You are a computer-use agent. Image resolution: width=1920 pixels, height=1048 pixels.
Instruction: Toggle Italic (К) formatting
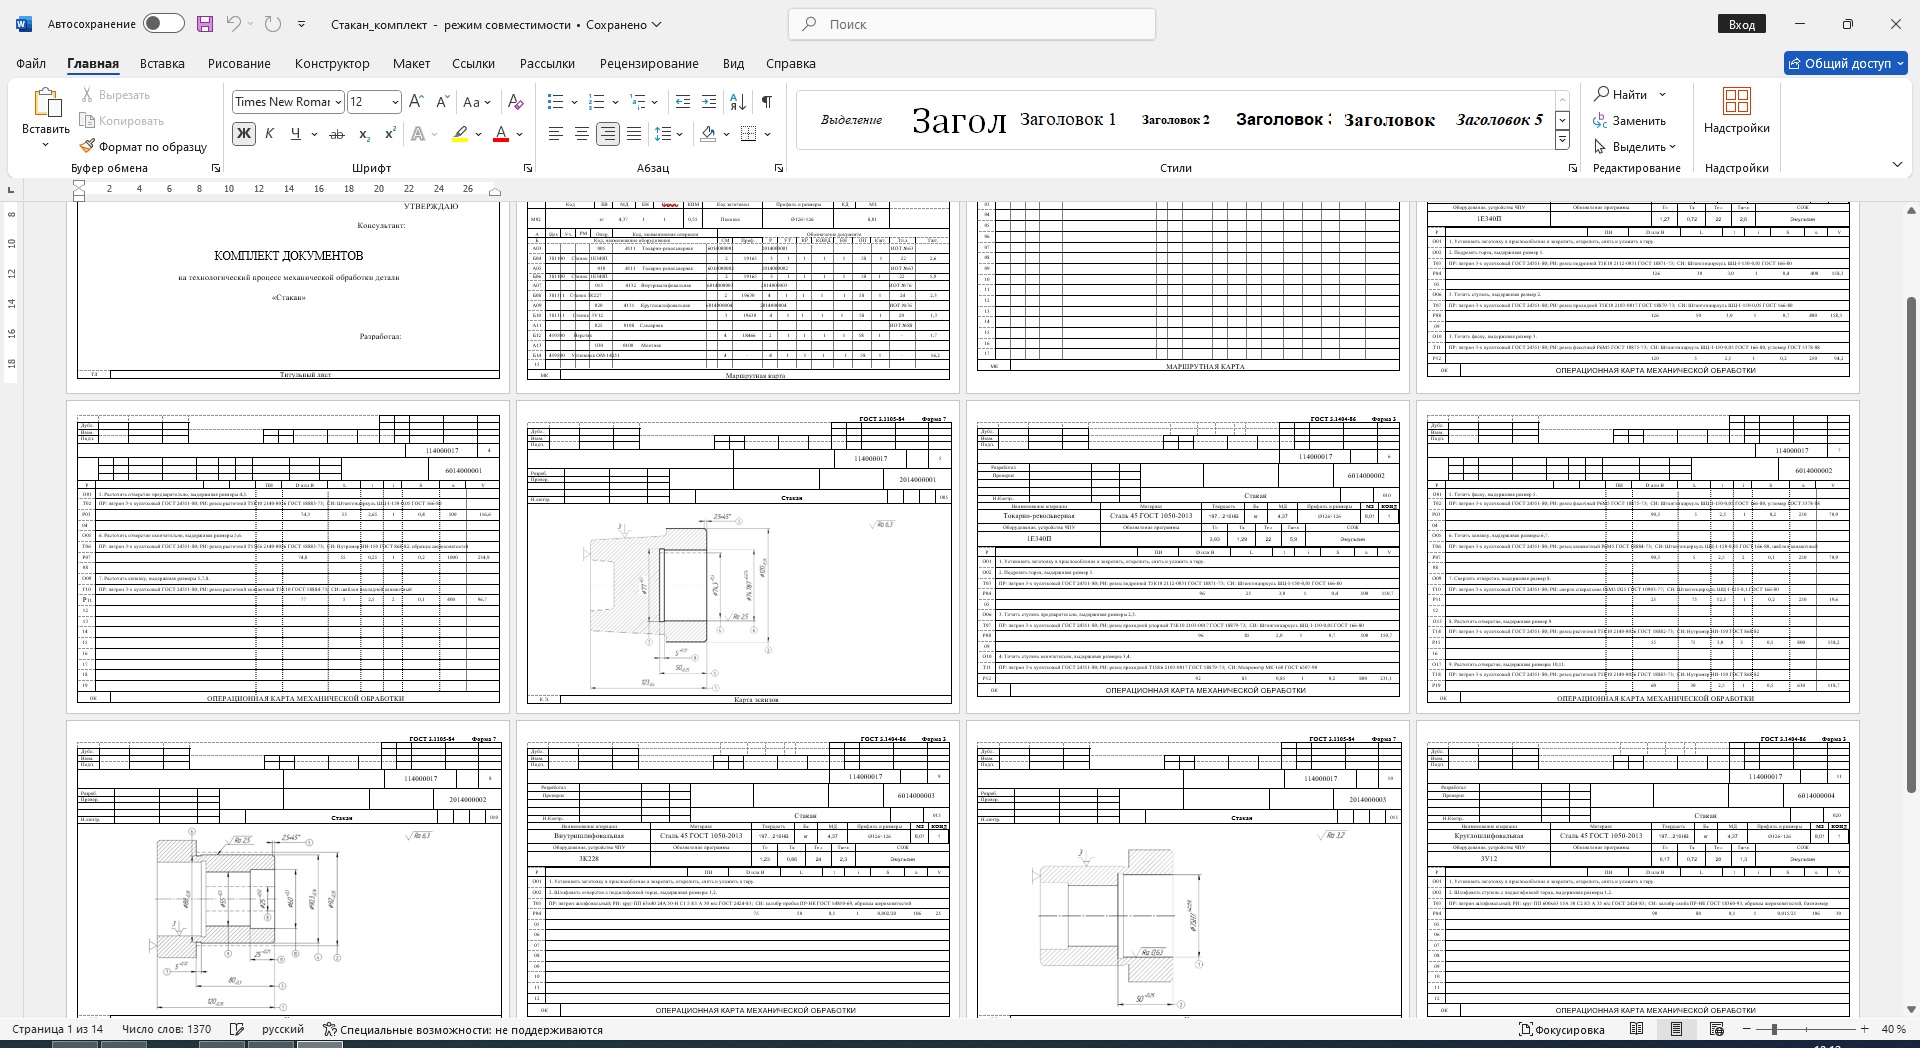point(269,133)
